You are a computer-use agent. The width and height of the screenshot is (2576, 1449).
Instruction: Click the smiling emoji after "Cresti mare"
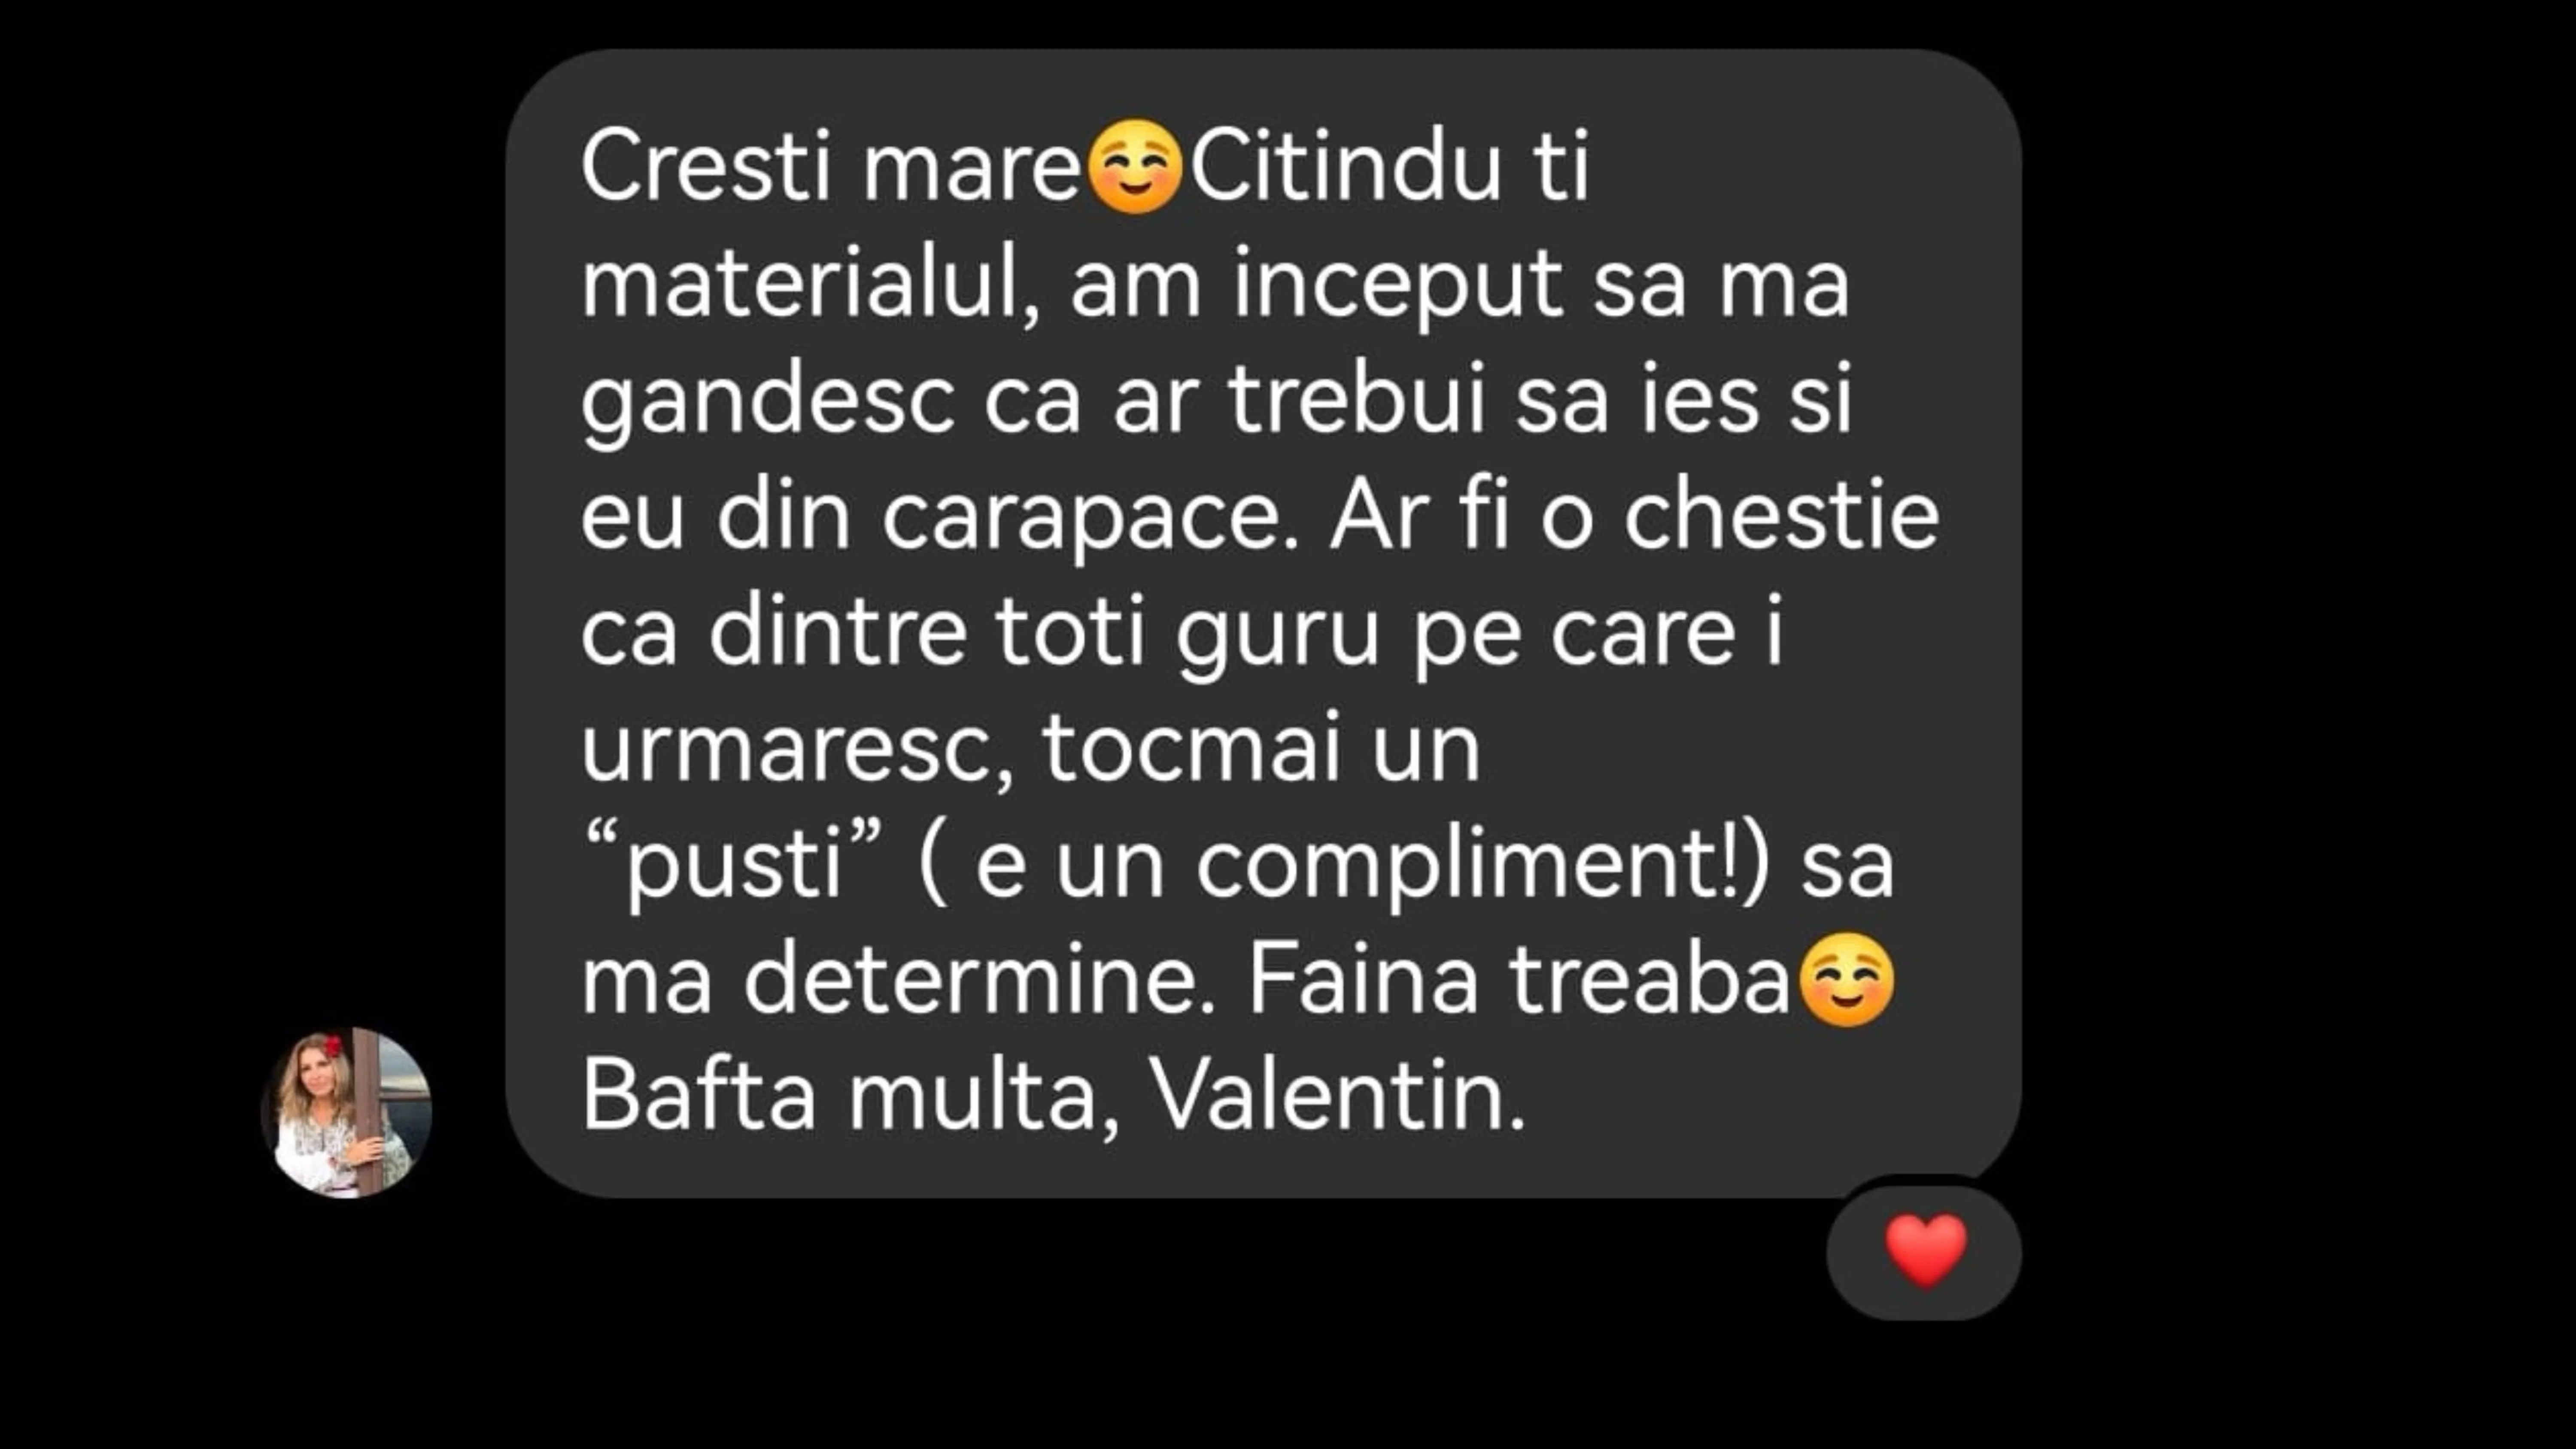[1134, 166]
